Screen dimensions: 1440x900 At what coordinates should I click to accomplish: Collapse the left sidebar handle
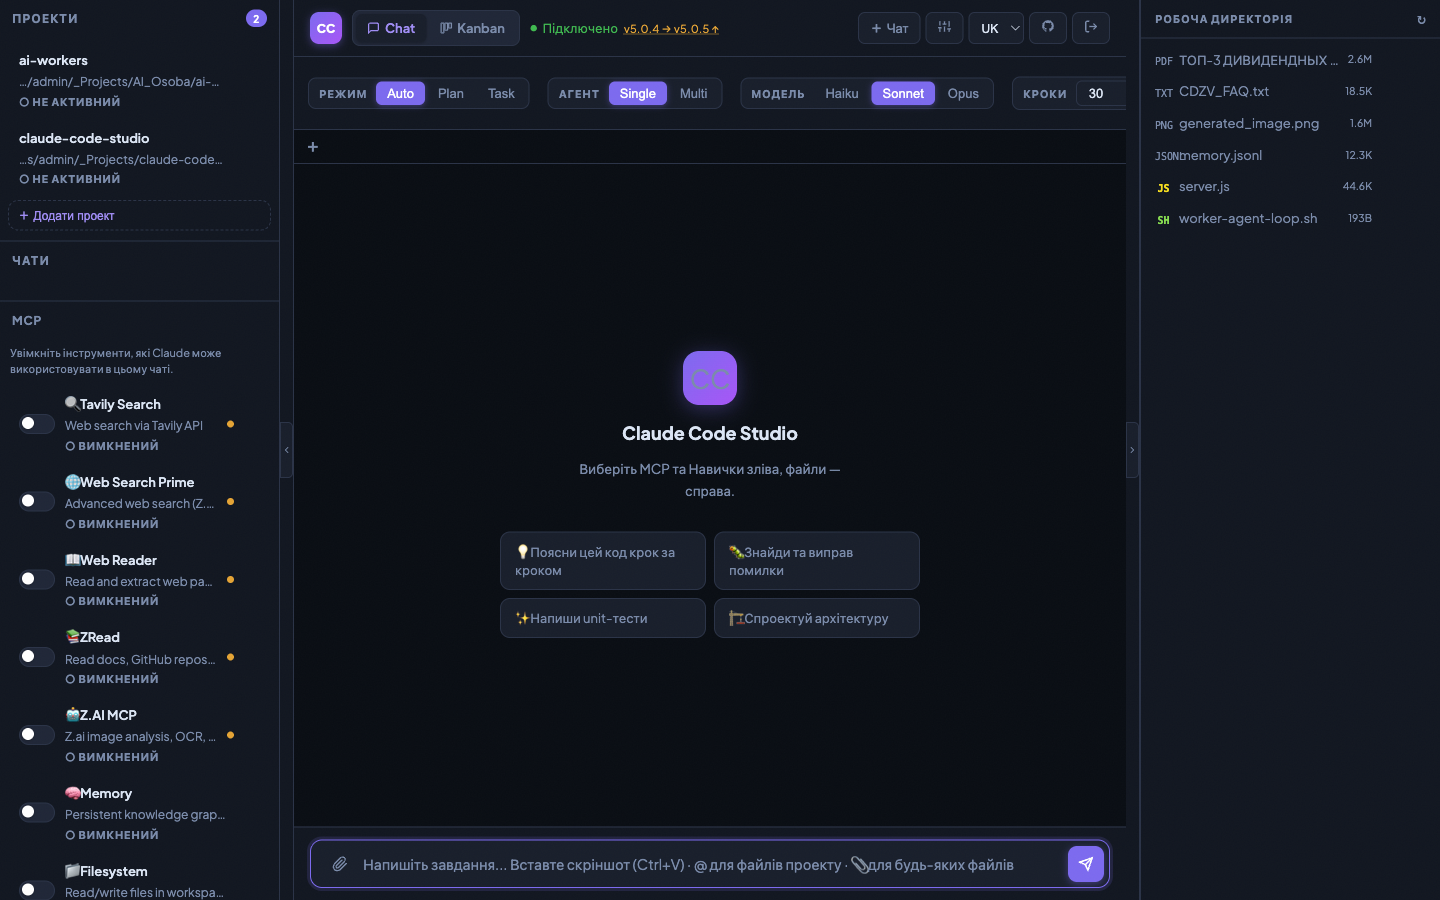coord(286,450)
